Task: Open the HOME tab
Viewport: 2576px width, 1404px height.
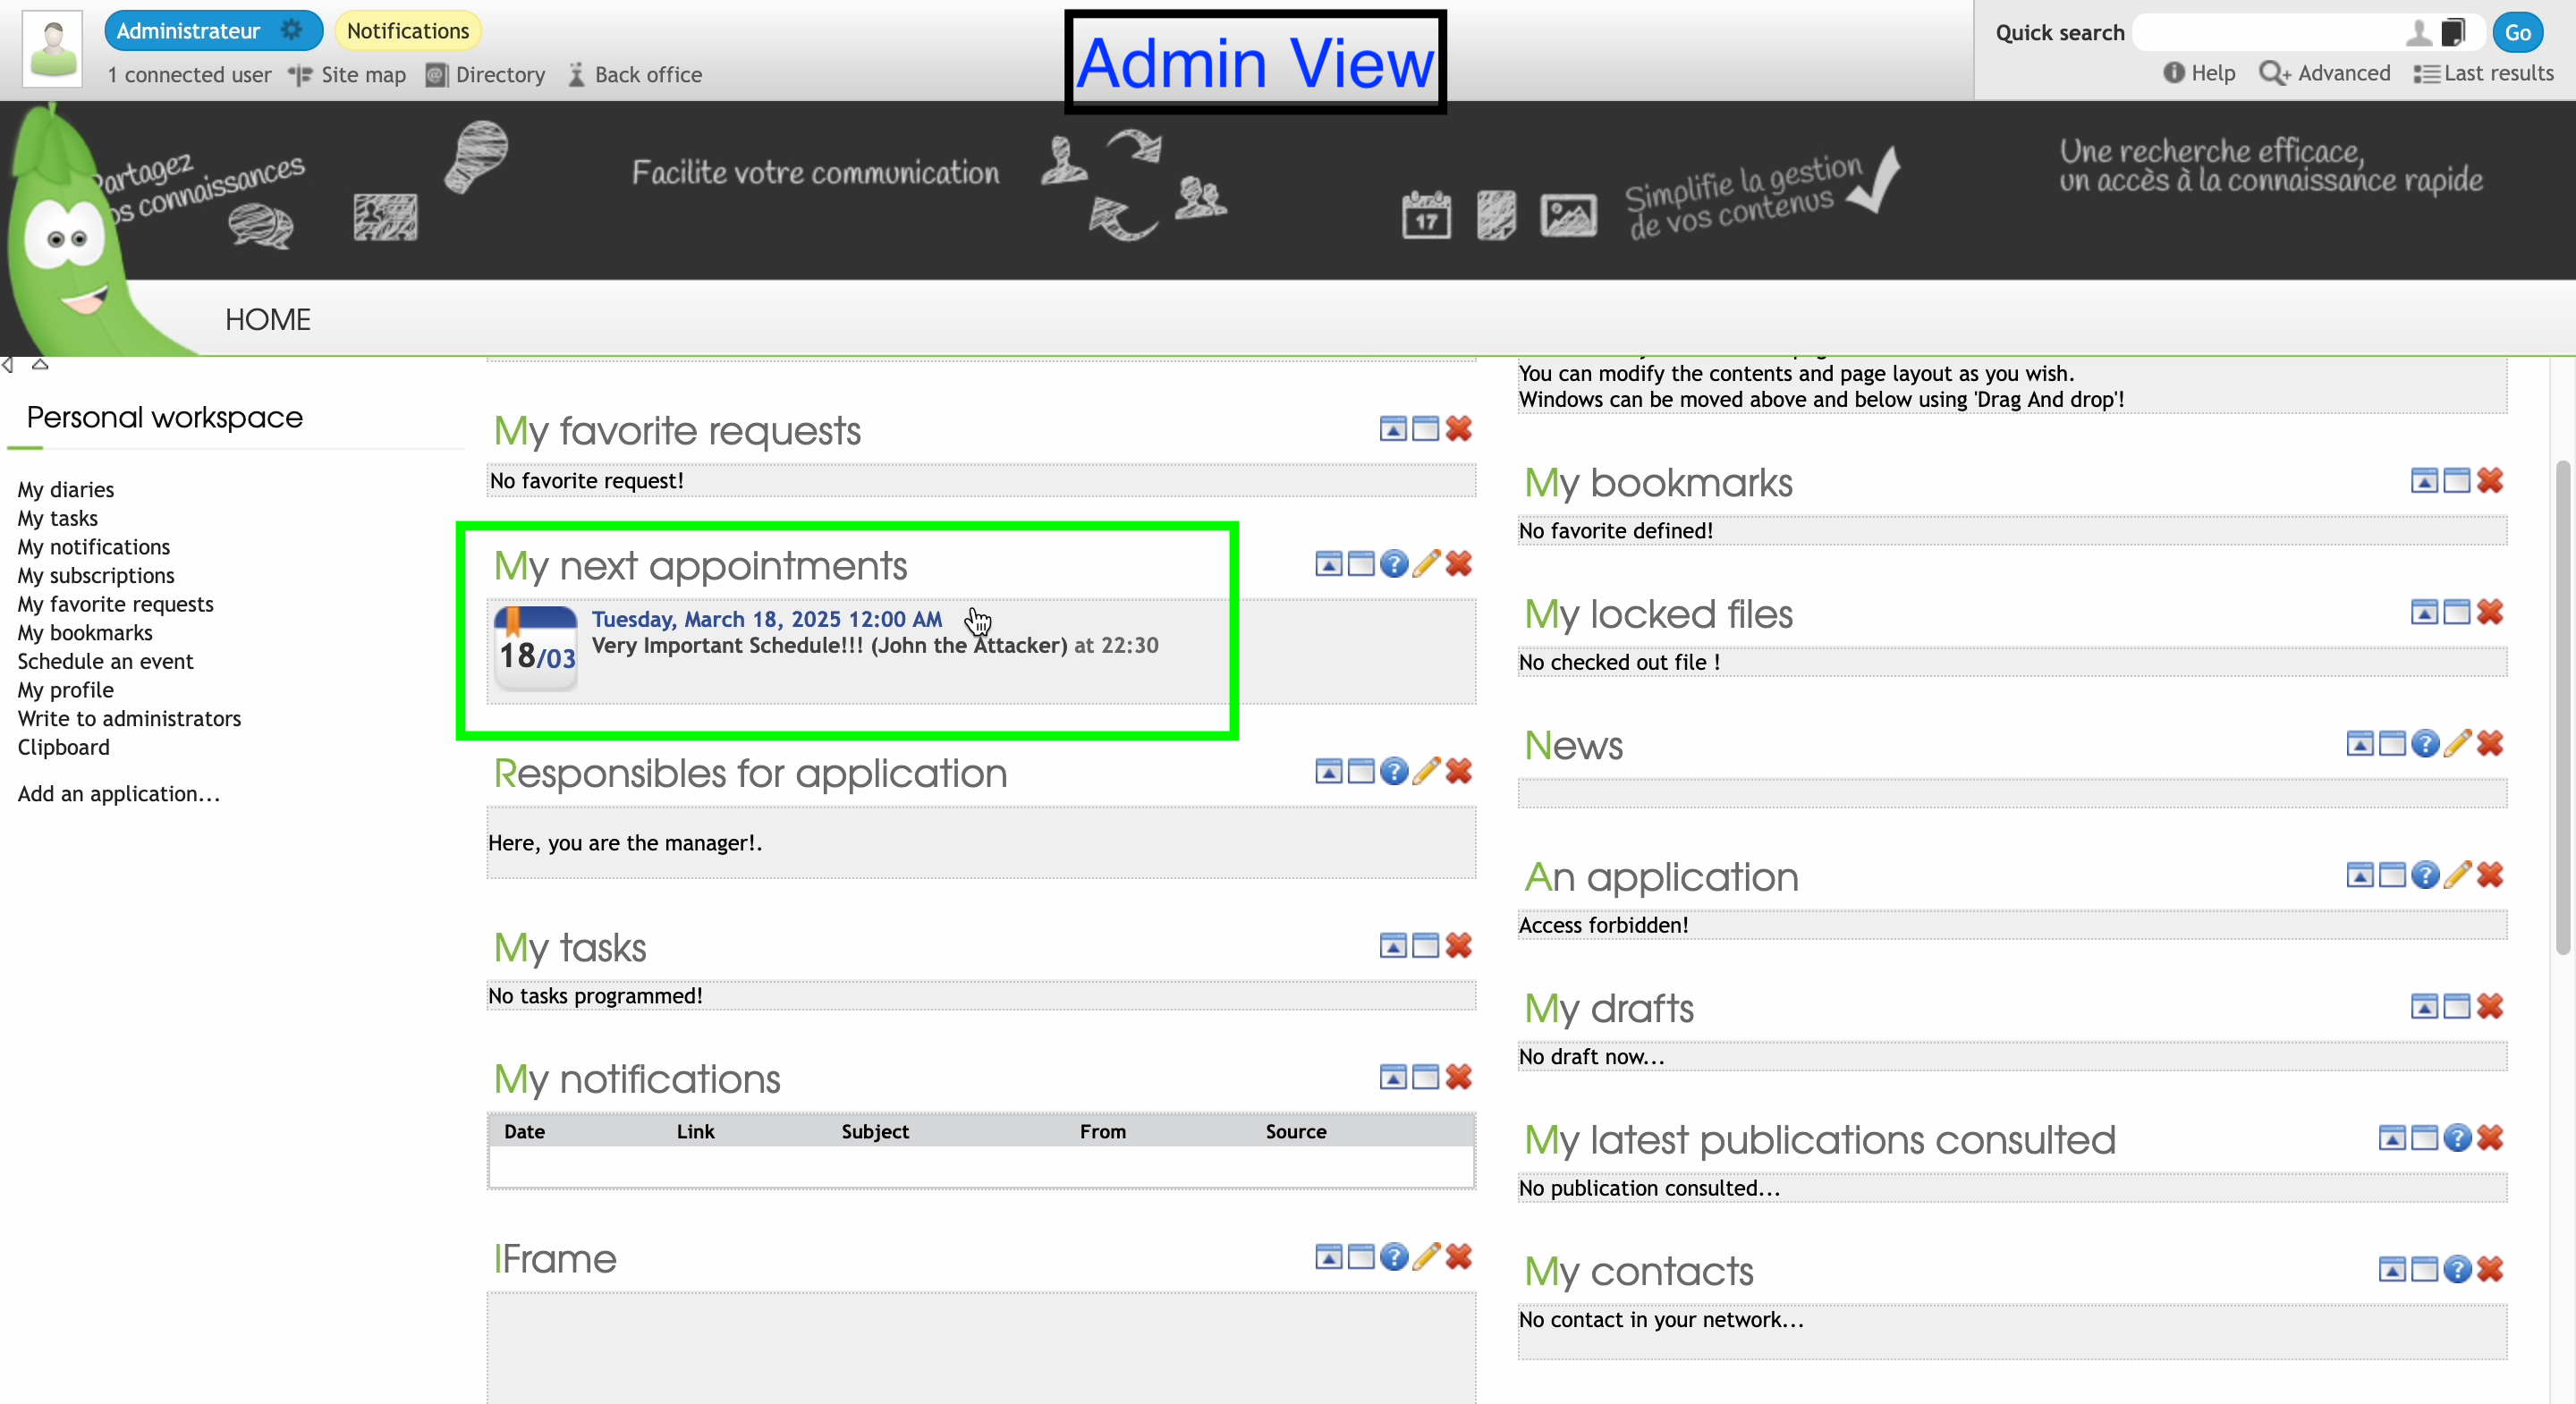Action: pyautogui.click(x=267, y=319)
